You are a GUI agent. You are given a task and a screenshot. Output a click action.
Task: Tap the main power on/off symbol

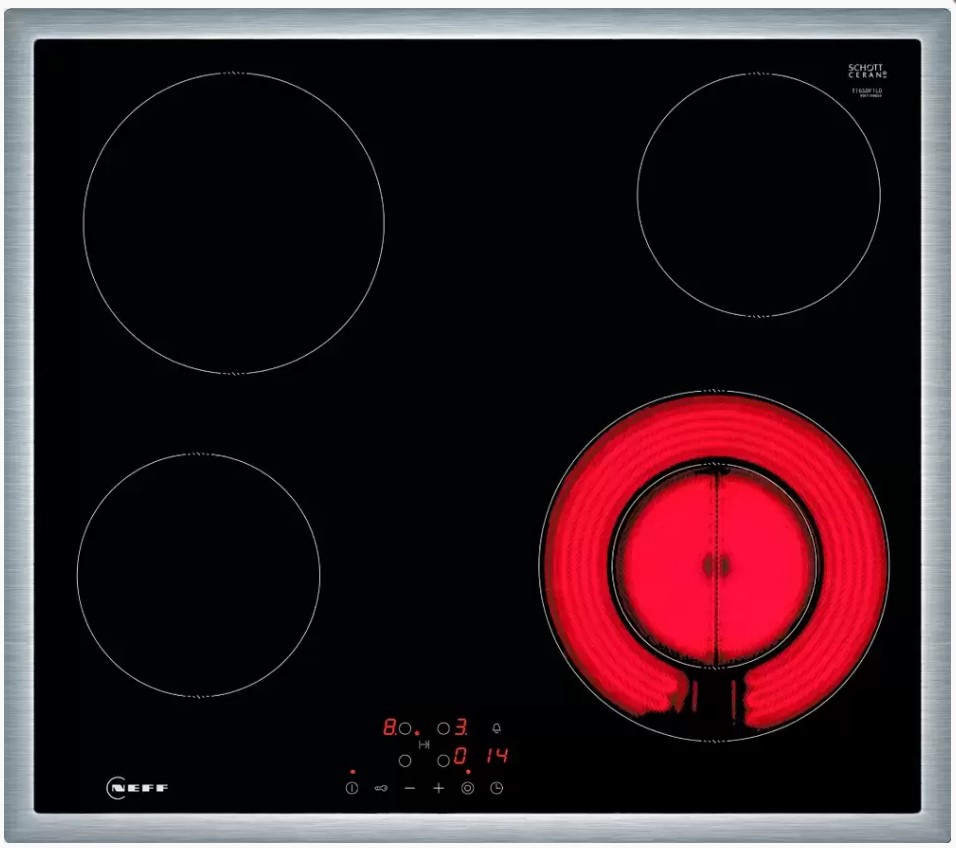352,788
